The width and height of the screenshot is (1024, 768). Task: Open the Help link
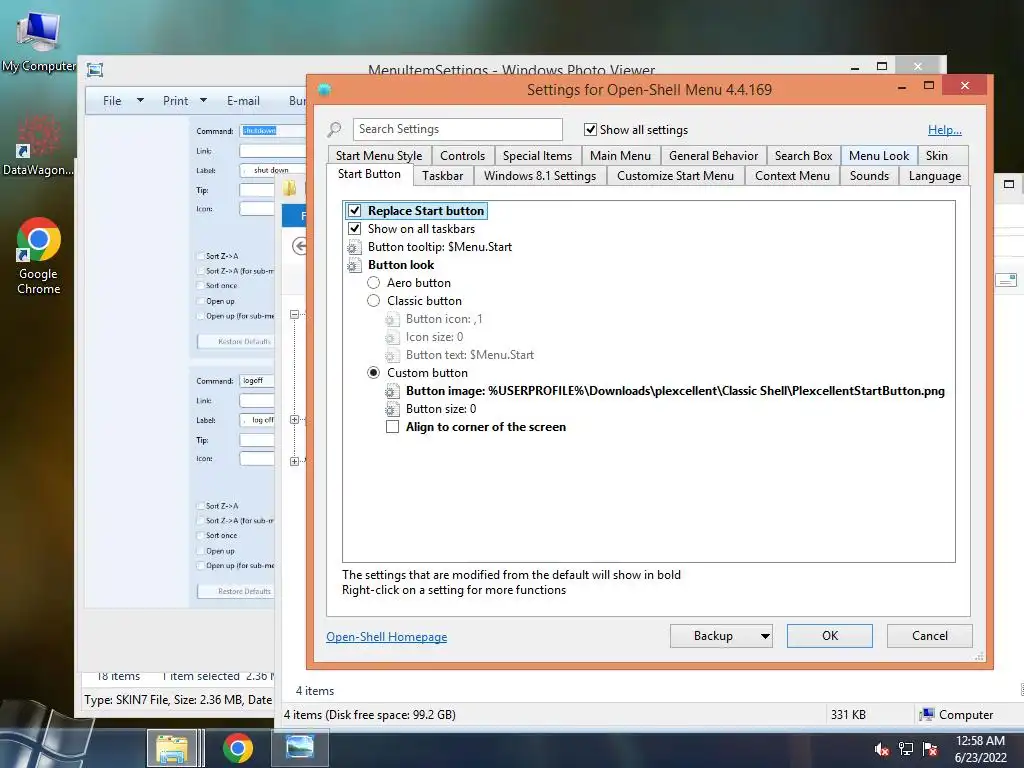[944, 130]
